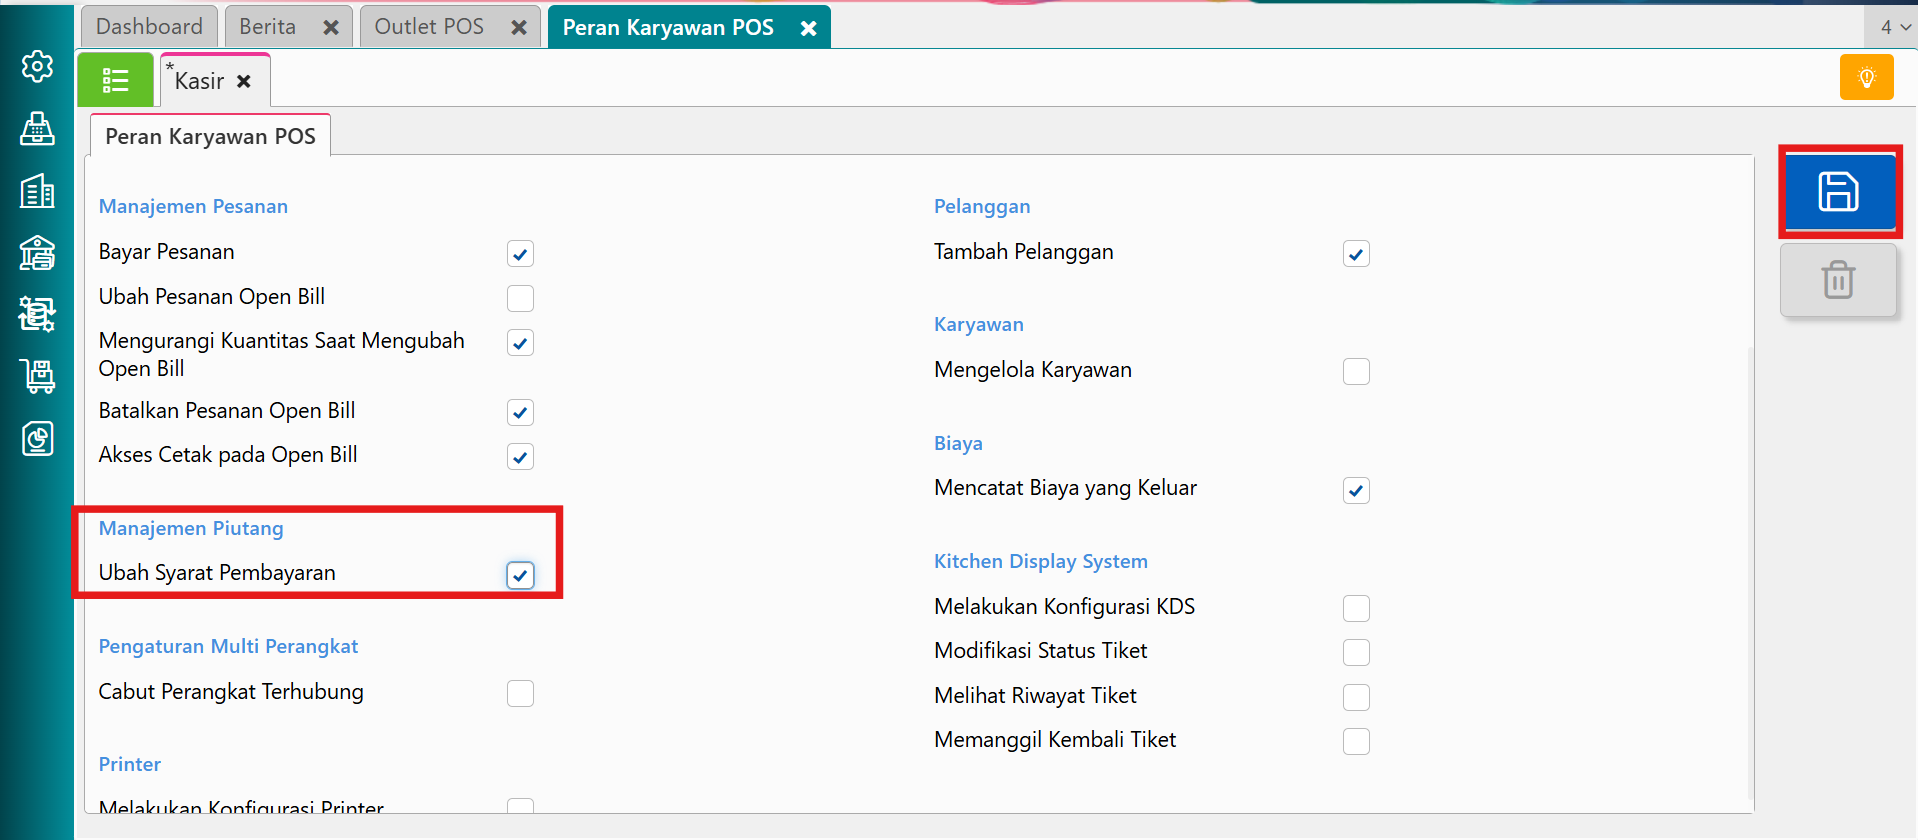The image size is (1918, 840).
Task: Switch to the Outlet POS tab
Action: (429, 27)
